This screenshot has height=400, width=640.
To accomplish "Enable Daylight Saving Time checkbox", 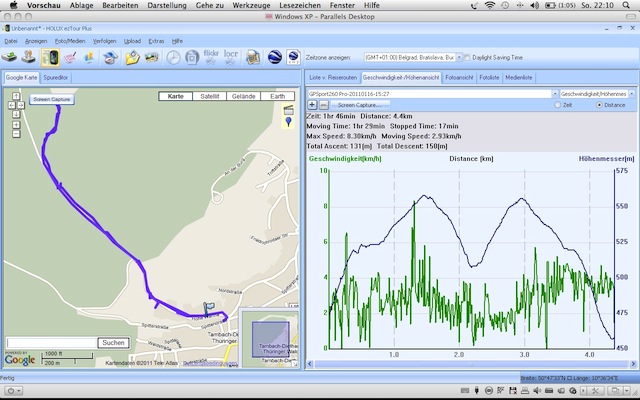I will coord(467,58).
